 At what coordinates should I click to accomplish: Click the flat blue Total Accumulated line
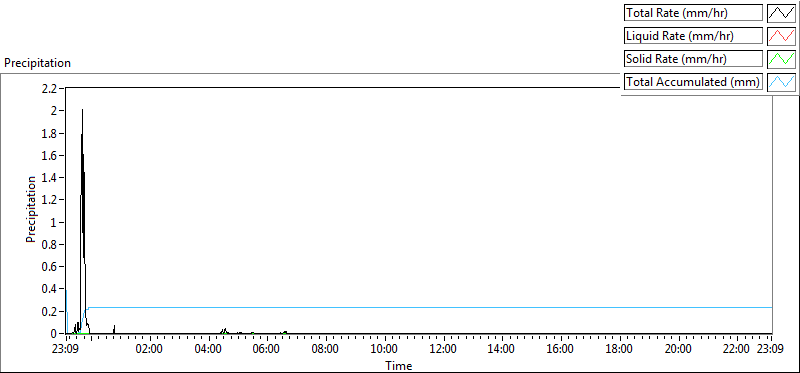coord(429,308)
